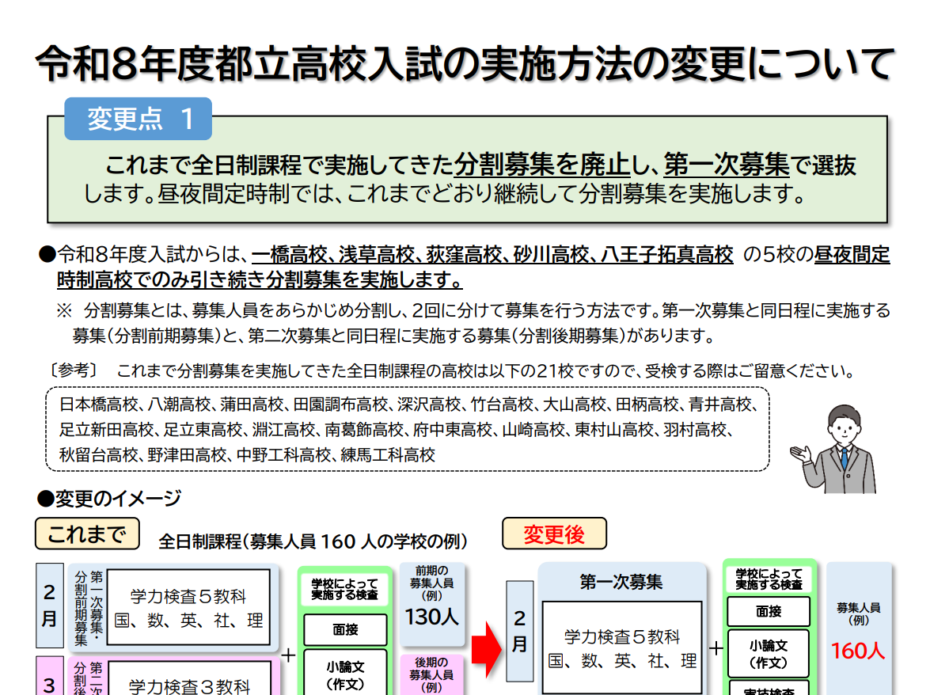Click 学力検査5教科 text in the これまで diagram
930x695 pixels.
pyautogui.click(x=188, y=596)
